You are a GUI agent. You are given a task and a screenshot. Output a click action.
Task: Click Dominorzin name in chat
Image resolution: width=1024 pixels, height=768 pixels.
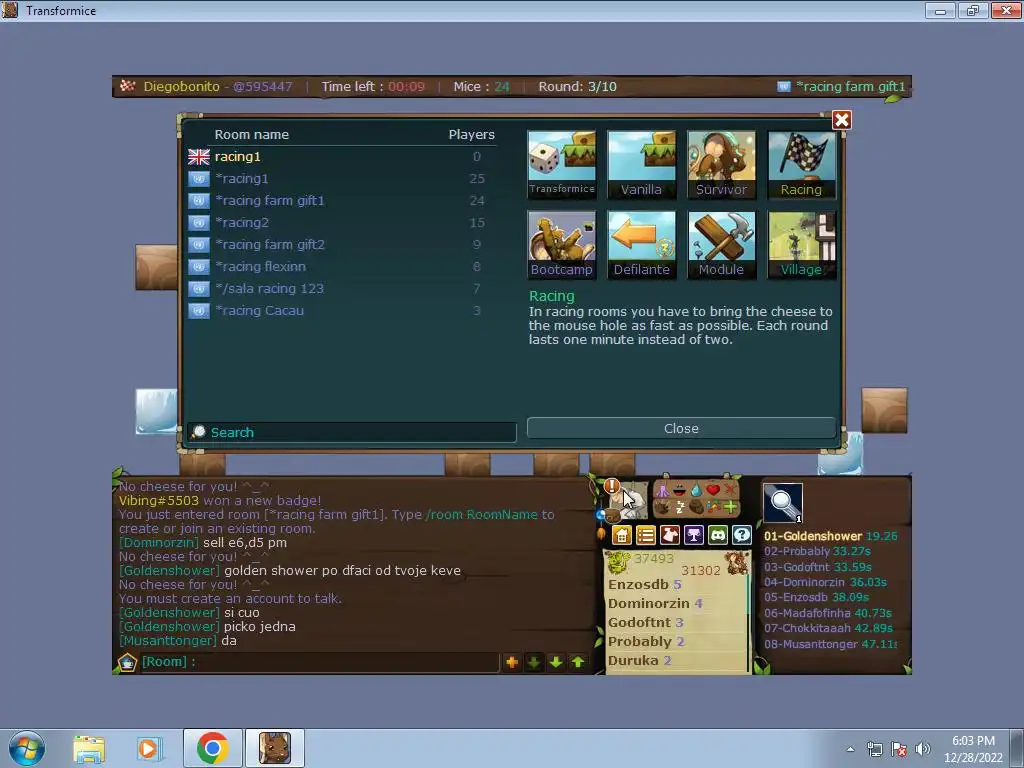pyautogui.click(x=159, y=543)
